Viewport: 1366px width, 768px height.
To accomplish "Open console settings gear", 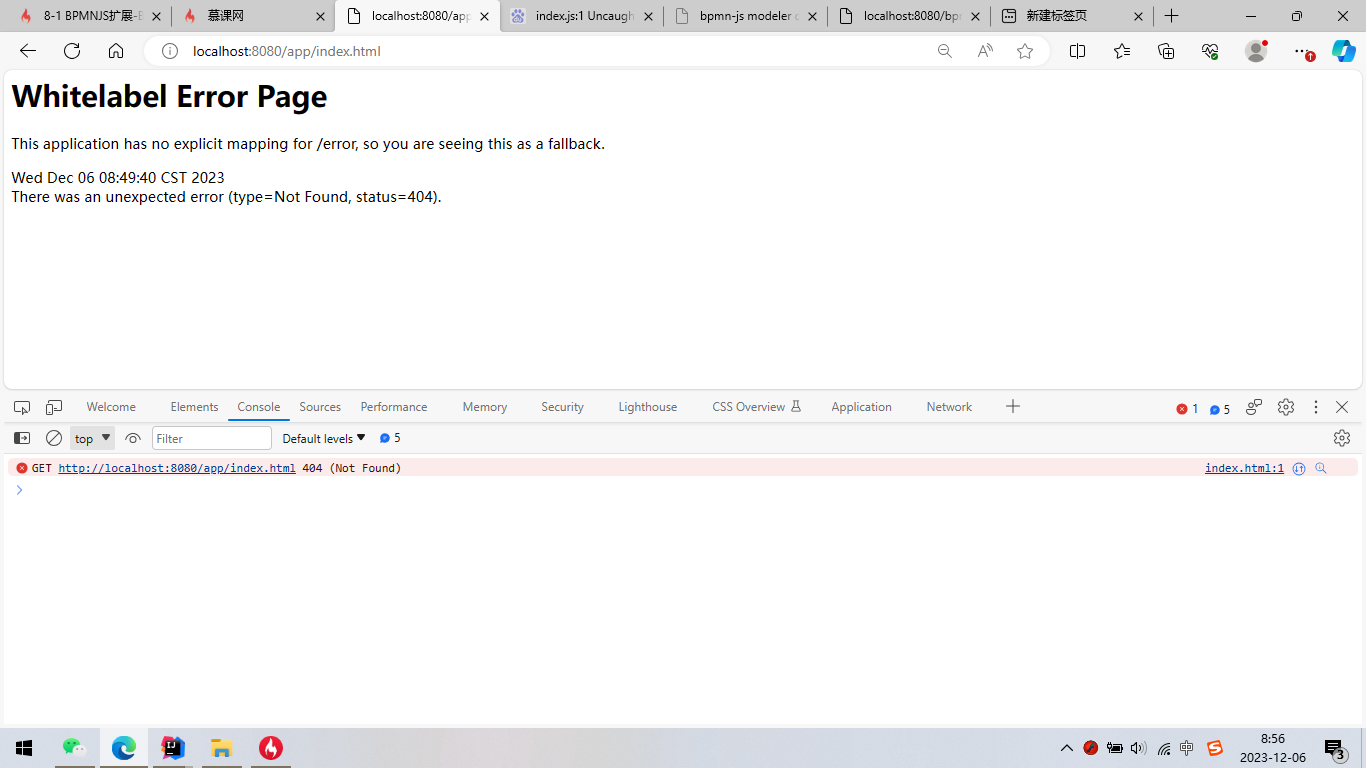I will (1342, 438).
